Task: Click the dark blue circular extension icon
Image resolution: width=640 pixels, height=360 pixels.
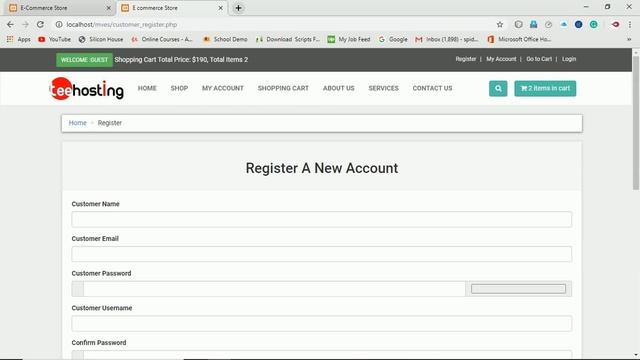Action: (578, 24)
